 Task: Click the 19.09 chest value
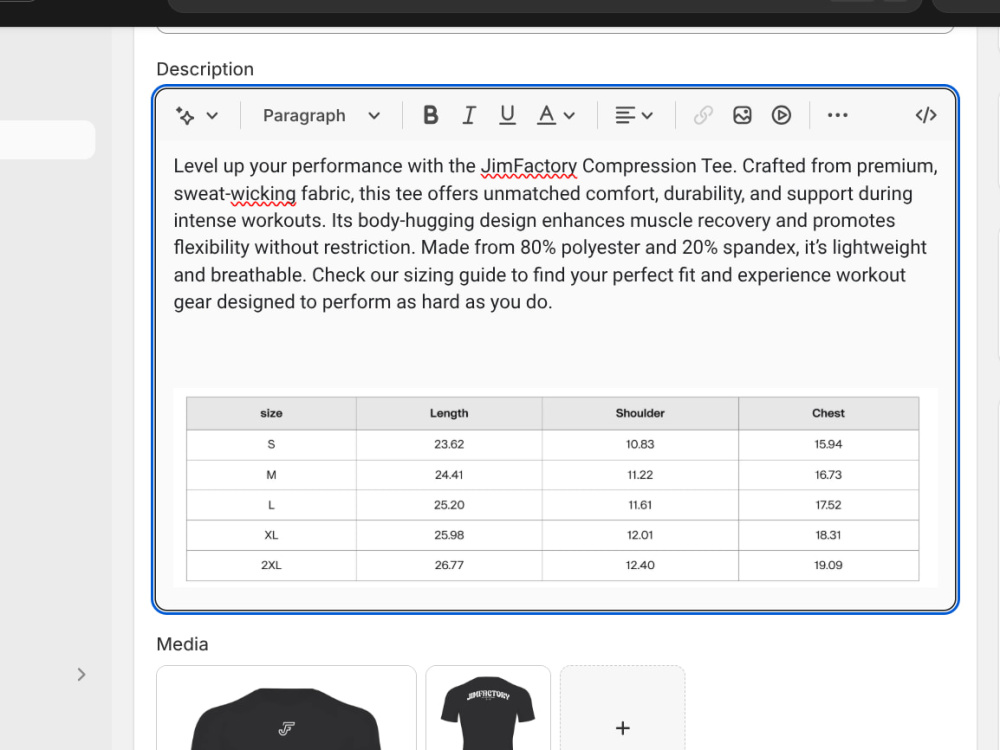click(828, 565)
